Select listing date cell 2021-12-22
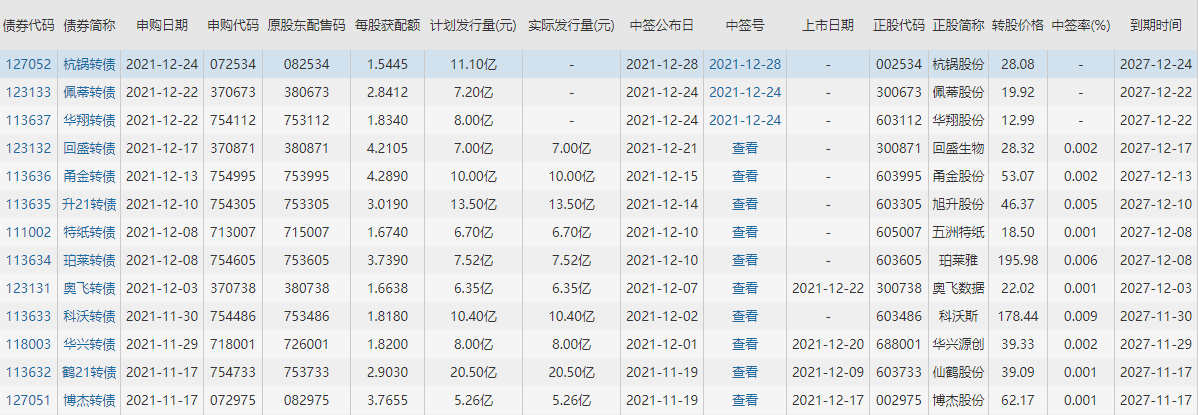 828,288
